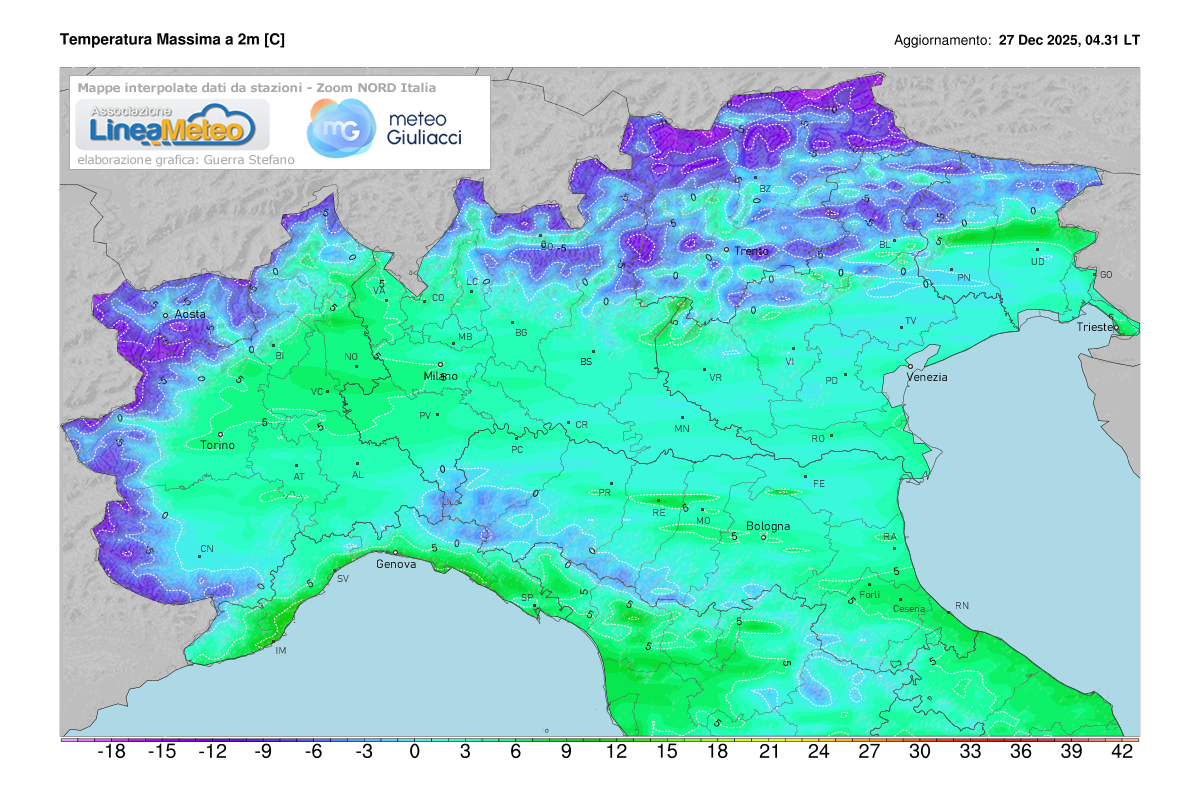1200x790 pixels.
Task: Click the Forlì province marker
Action: (869, 585)
